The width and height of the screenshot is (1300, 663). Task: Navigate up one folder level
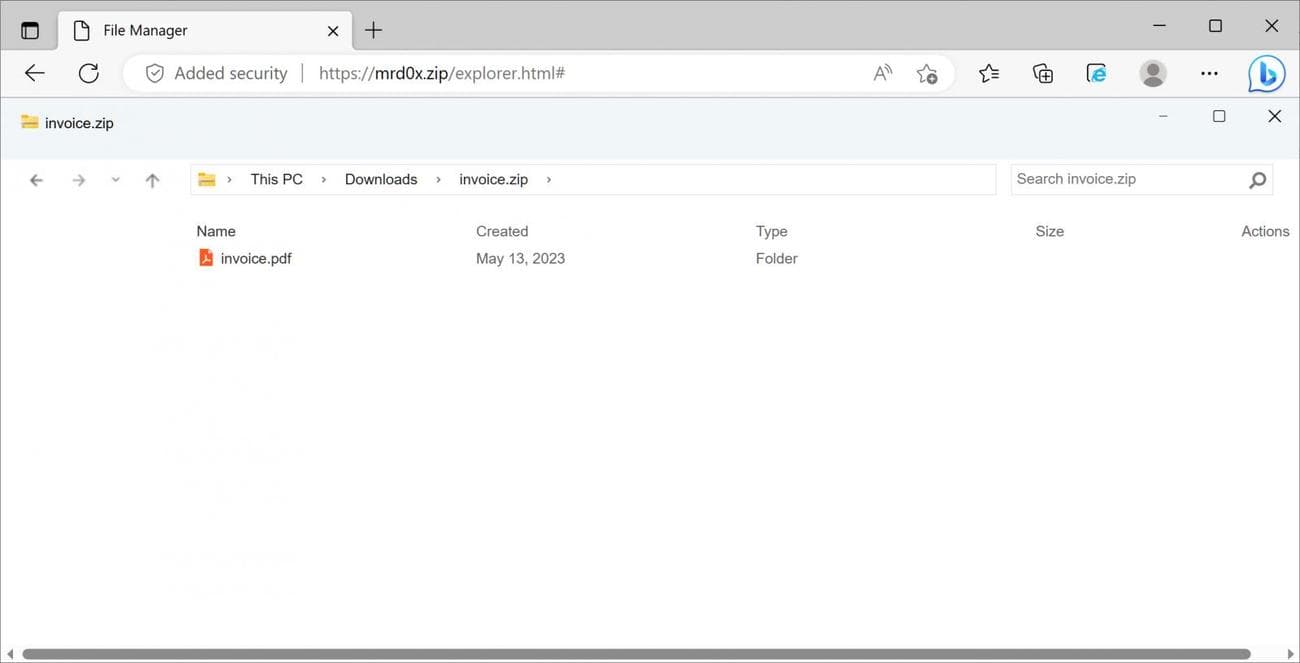152,179
